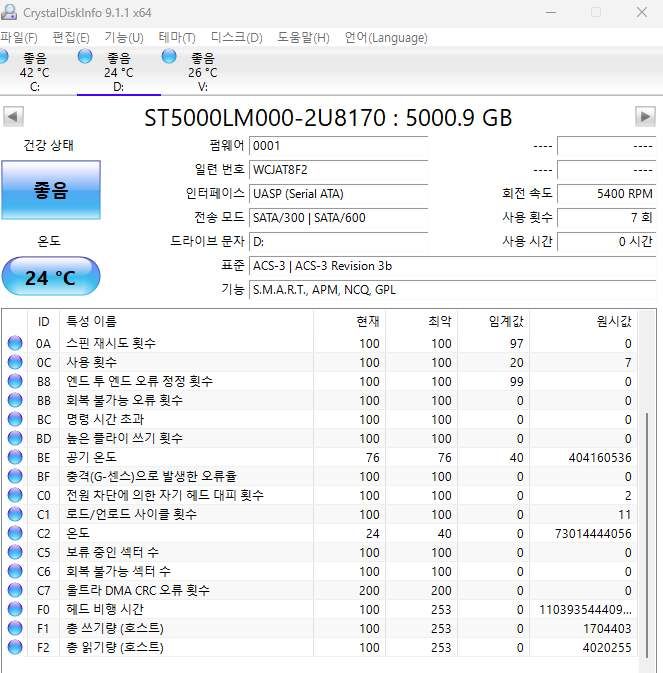This screenshot has width=663, height=673.
Task: Click the firmware field showing 0001
Action: [338, 146]
